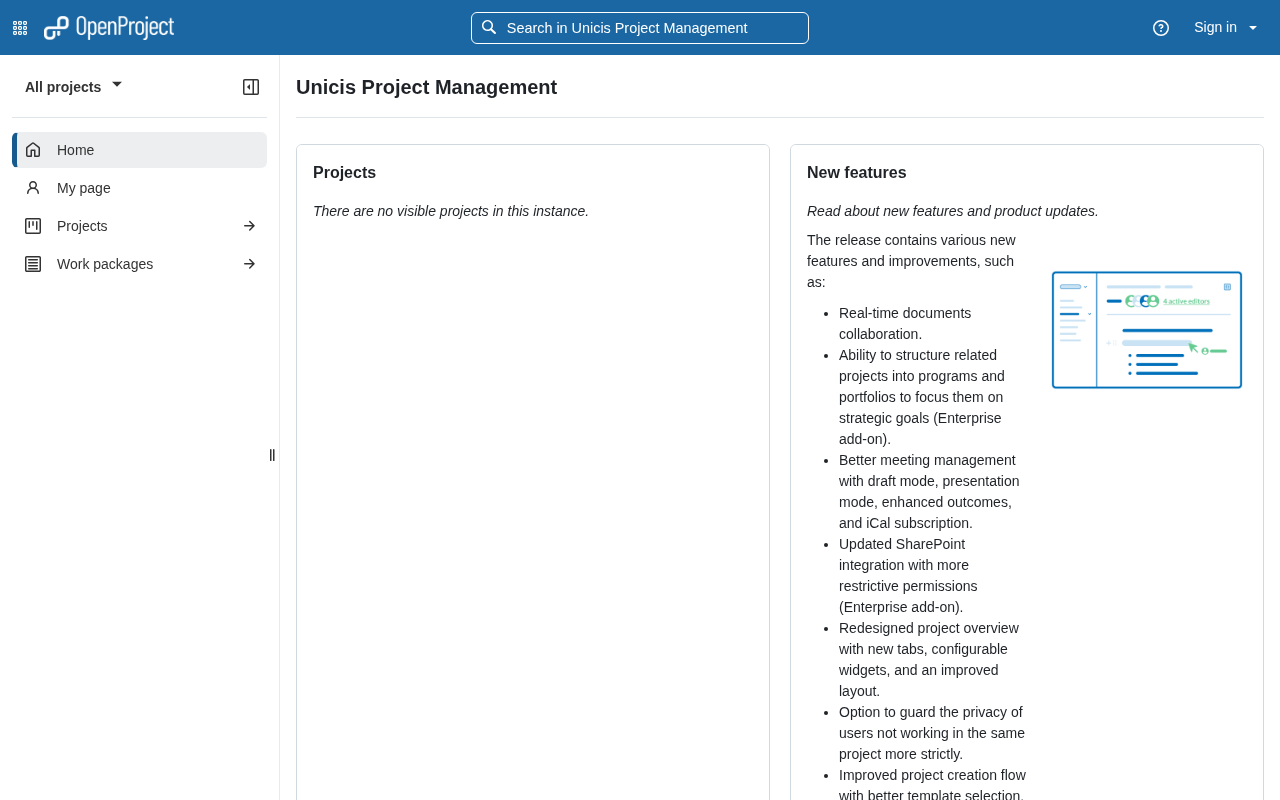
Task: Open the All projects dropdown
Action: (x=73, y=87)
